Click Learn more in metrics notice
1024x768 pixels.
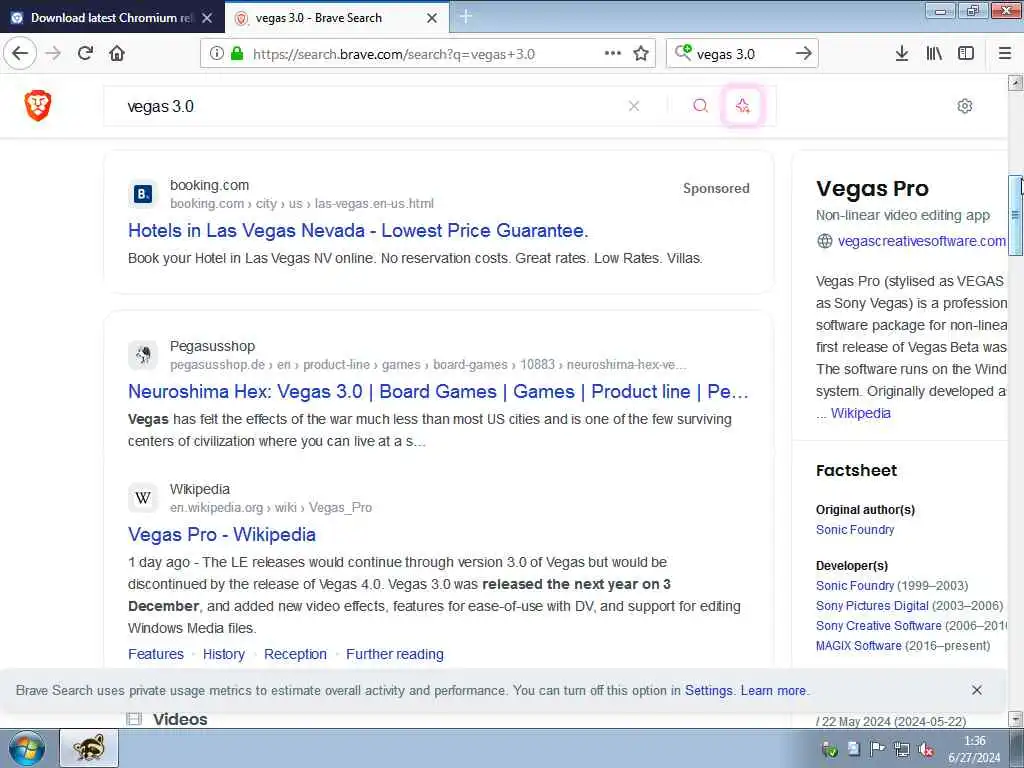pos(773,690)
